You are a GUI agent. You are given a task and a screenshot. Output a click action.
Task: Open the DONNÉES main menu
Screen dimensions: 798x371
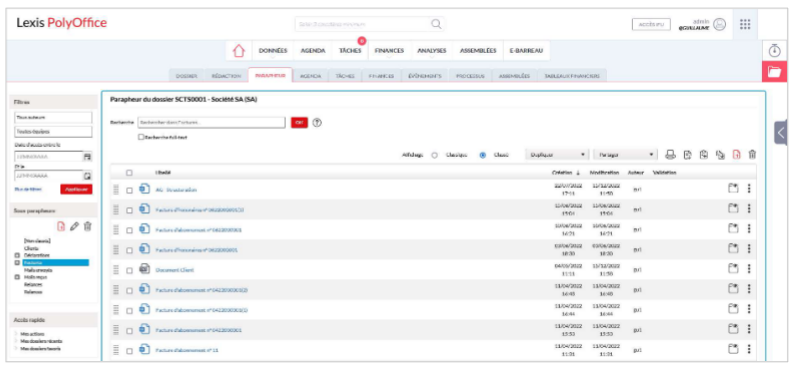[273, 51]
